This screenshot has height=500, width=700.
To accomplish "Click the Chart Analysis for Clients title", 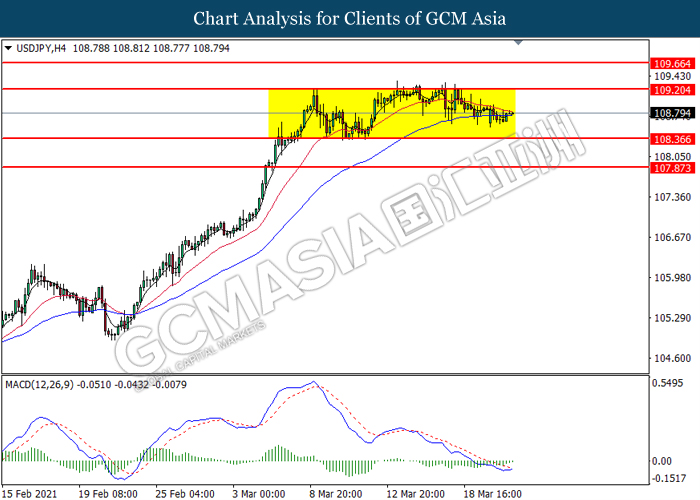I will click(x=350, y=18).
